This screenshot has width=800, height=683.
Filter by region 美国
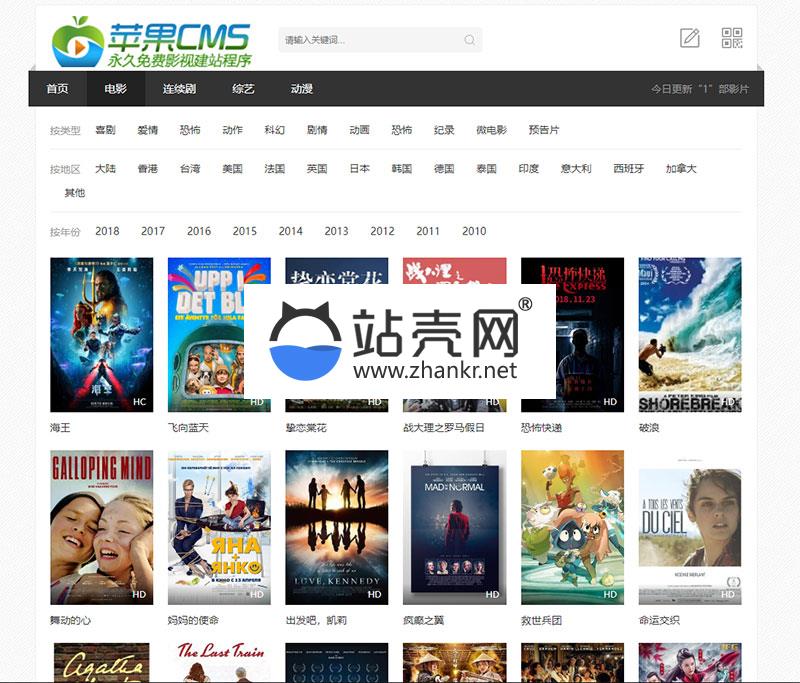click(x=233, y=169)
